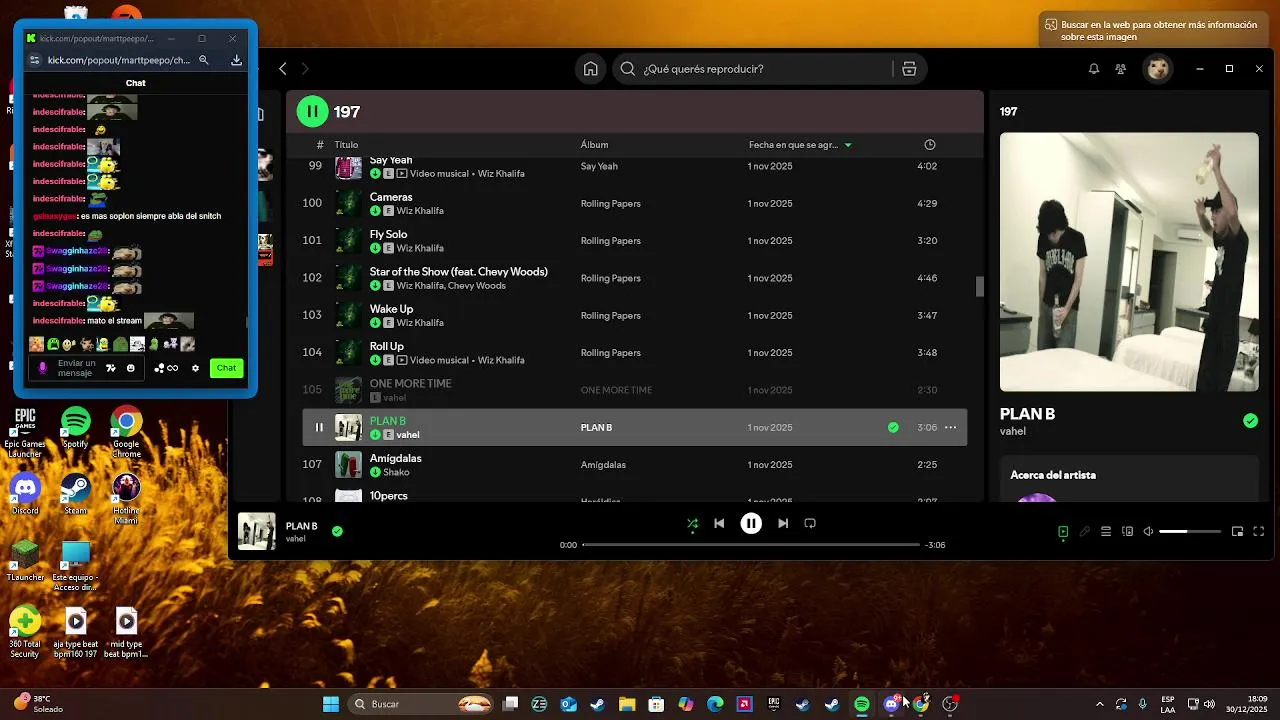The height and width of the screenshot is (720, 1280).
Task: Open Shako artist link under Amígdalas
Action: click(x=396, y=472)
